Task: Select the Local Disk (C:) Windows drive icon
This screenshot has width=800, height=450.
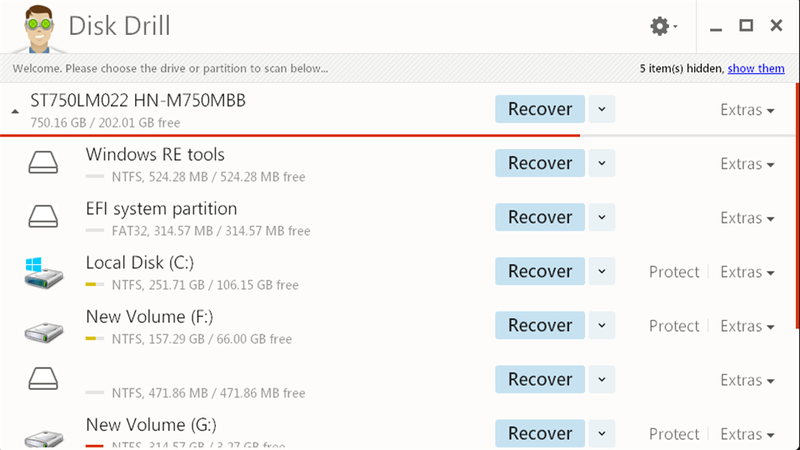Action: point(43,272)
